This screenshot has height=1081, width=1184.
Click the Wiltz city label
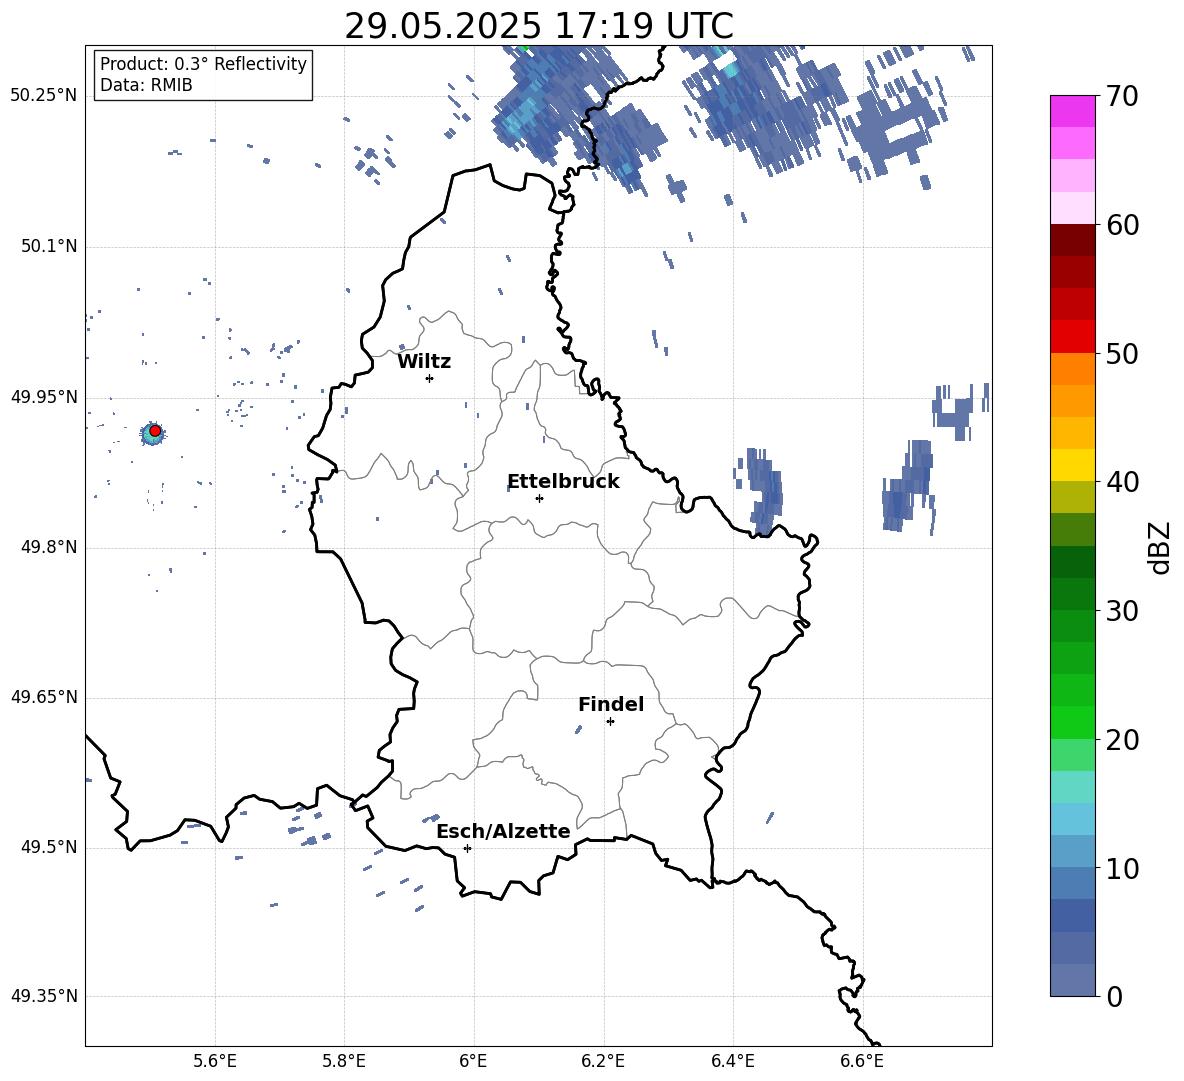pyautogui.click(x=424, y=362)
